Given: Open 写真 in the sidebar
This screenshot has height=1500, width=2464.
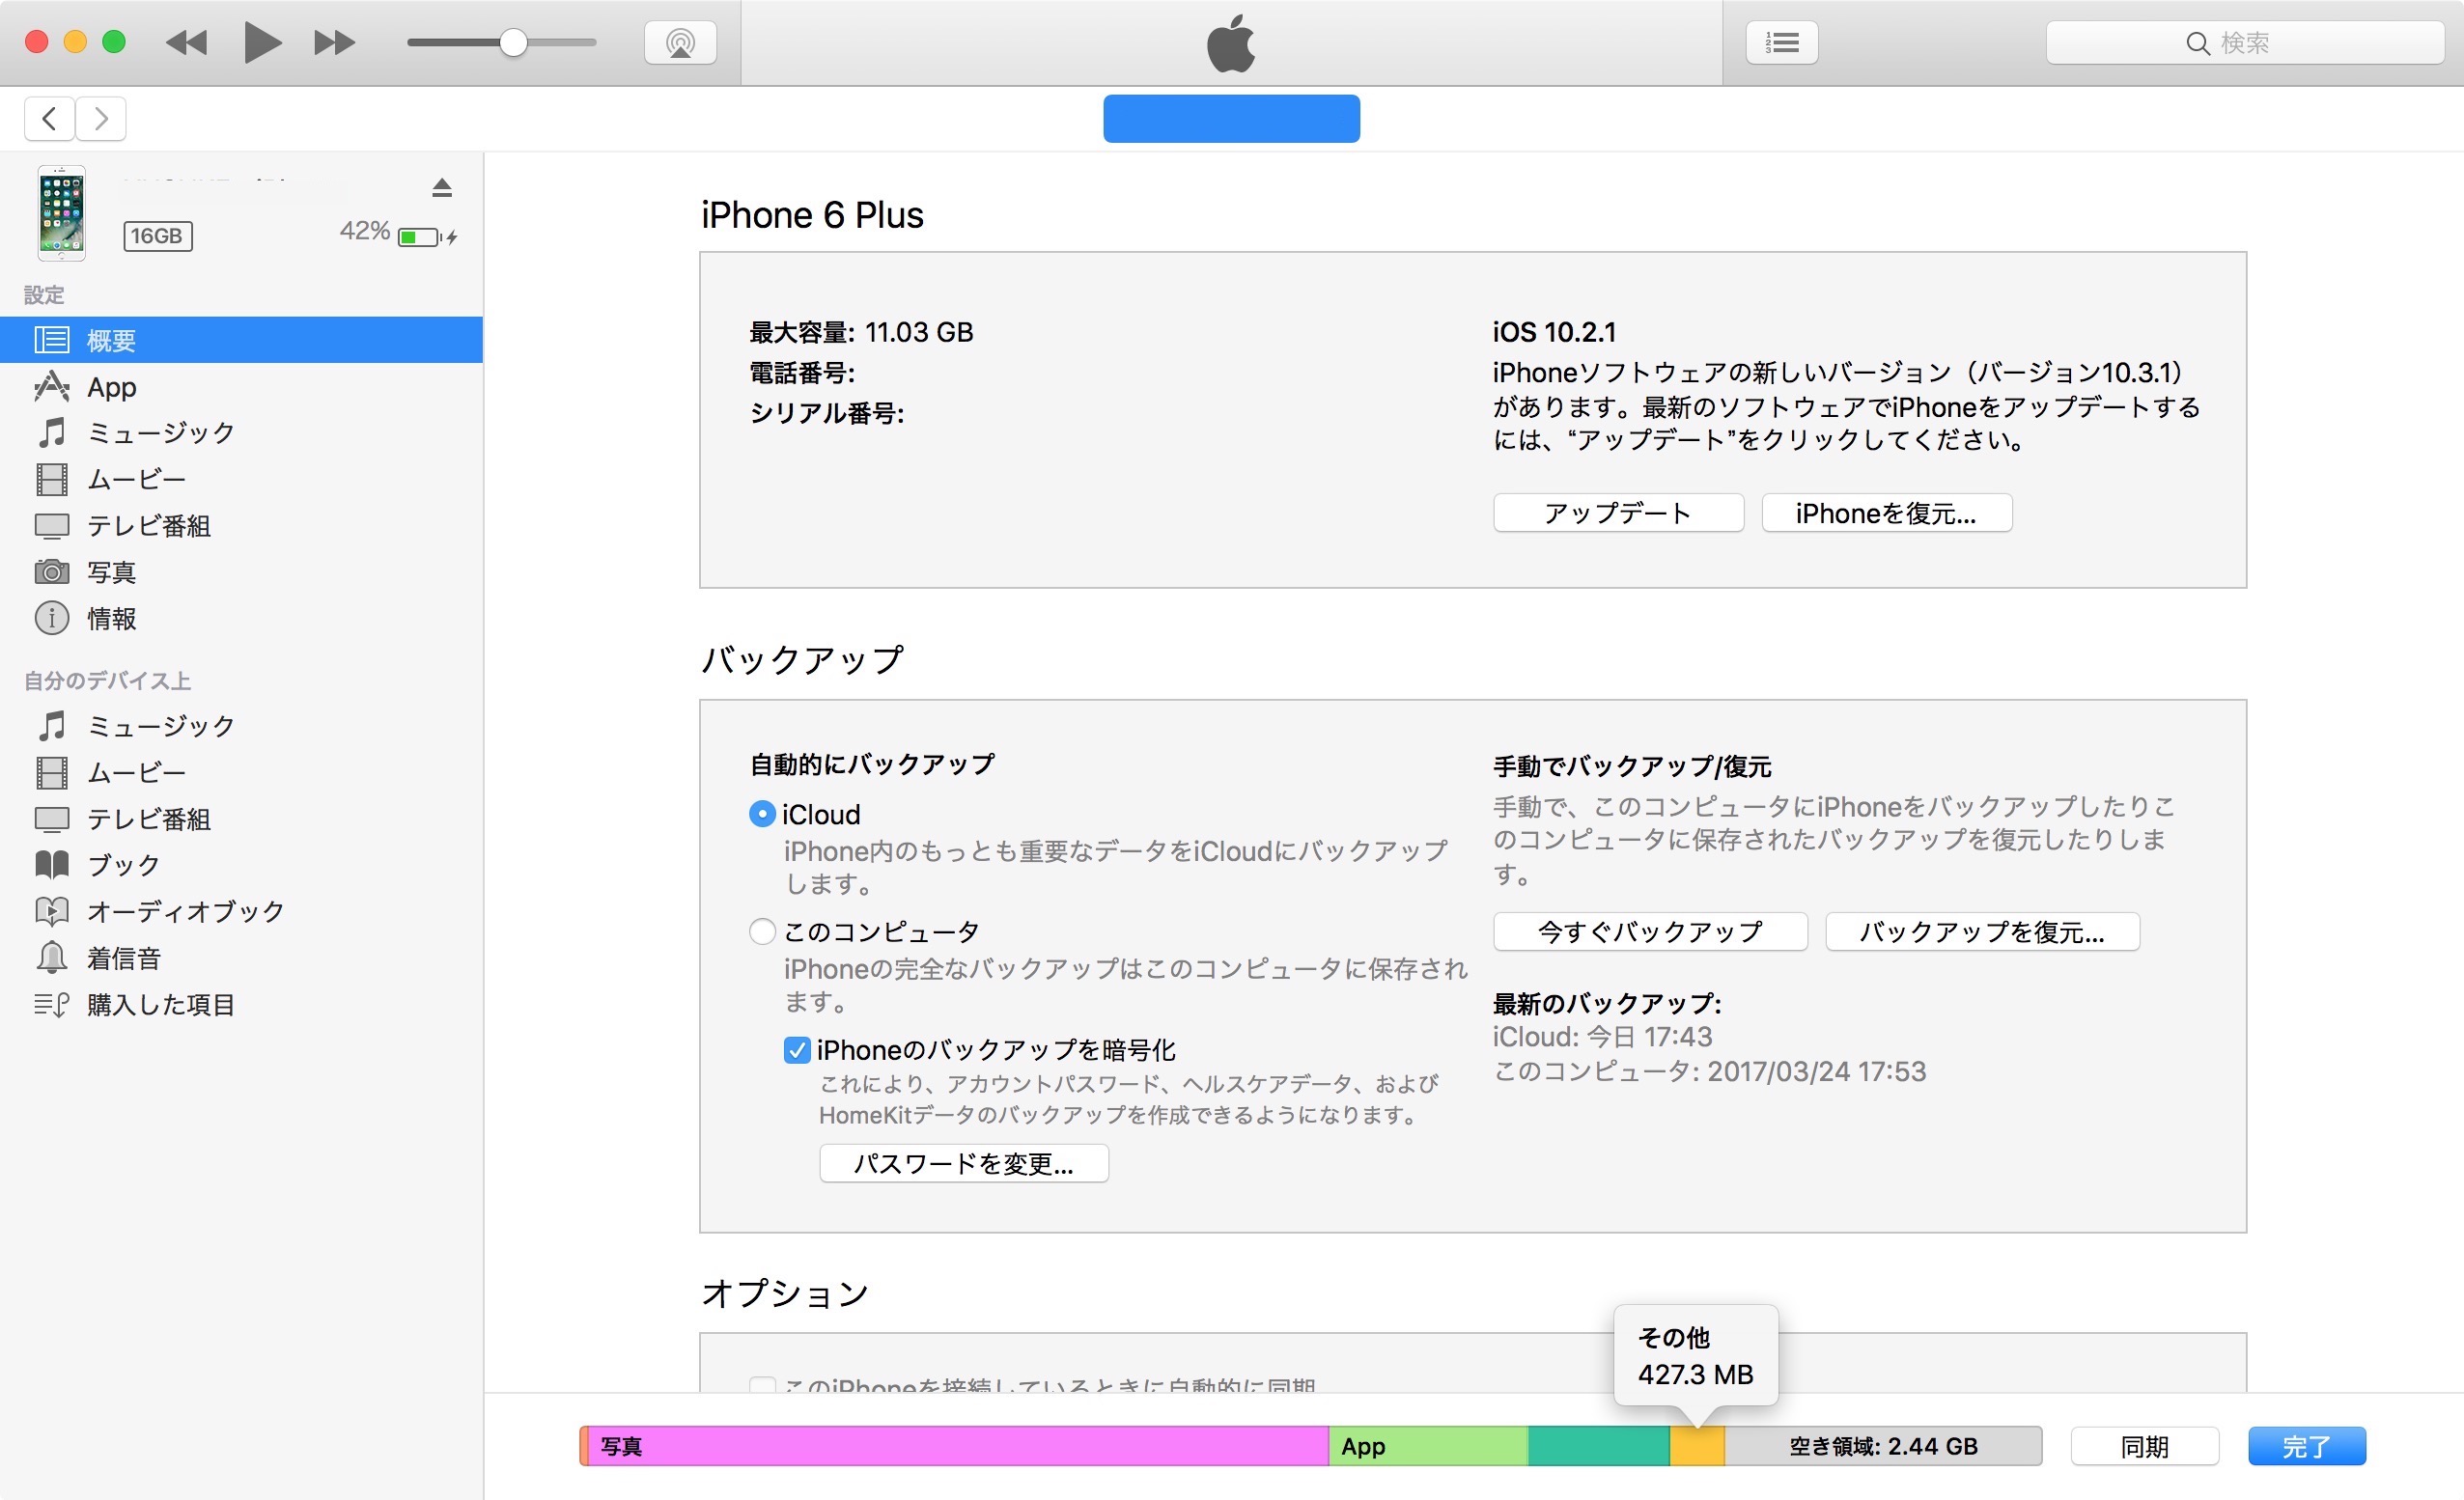Looking at the screenshot, I should 241,572.
